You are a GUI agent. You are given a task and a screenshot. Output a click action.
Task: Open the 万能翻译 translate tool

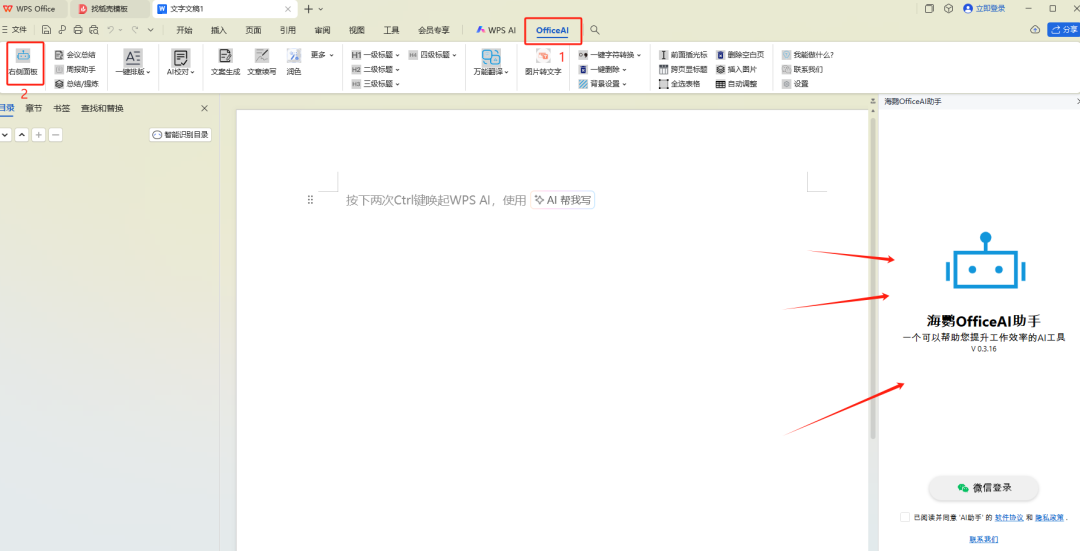point(491,62)
